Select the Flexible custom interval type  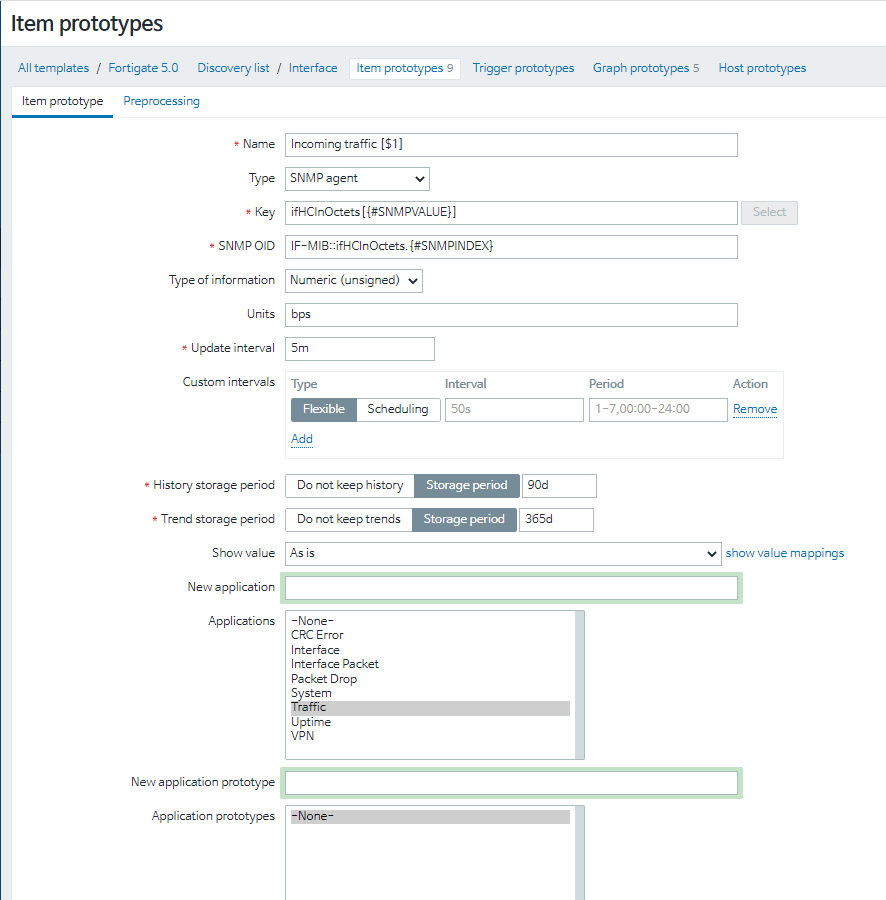pos(323,409)
